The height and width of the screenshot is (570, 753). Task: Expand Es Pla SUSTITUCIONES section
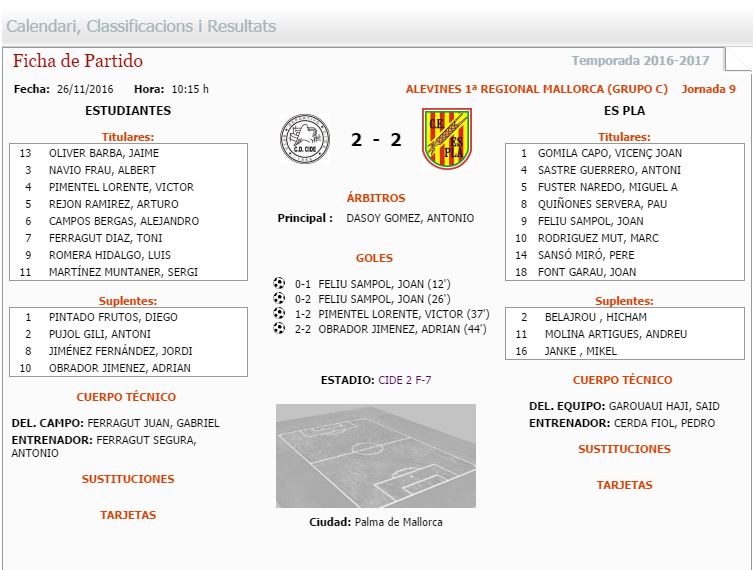click(x=624, y=449)
